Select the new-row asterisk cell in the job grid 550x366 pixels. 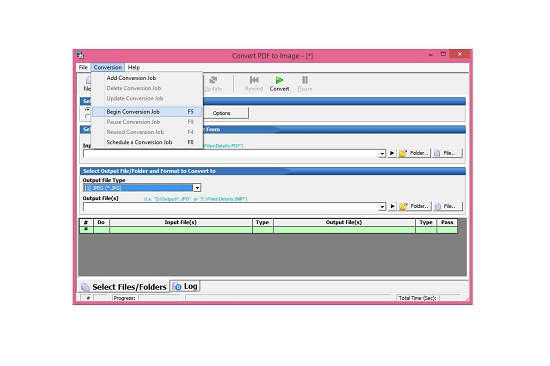point(86,230)
